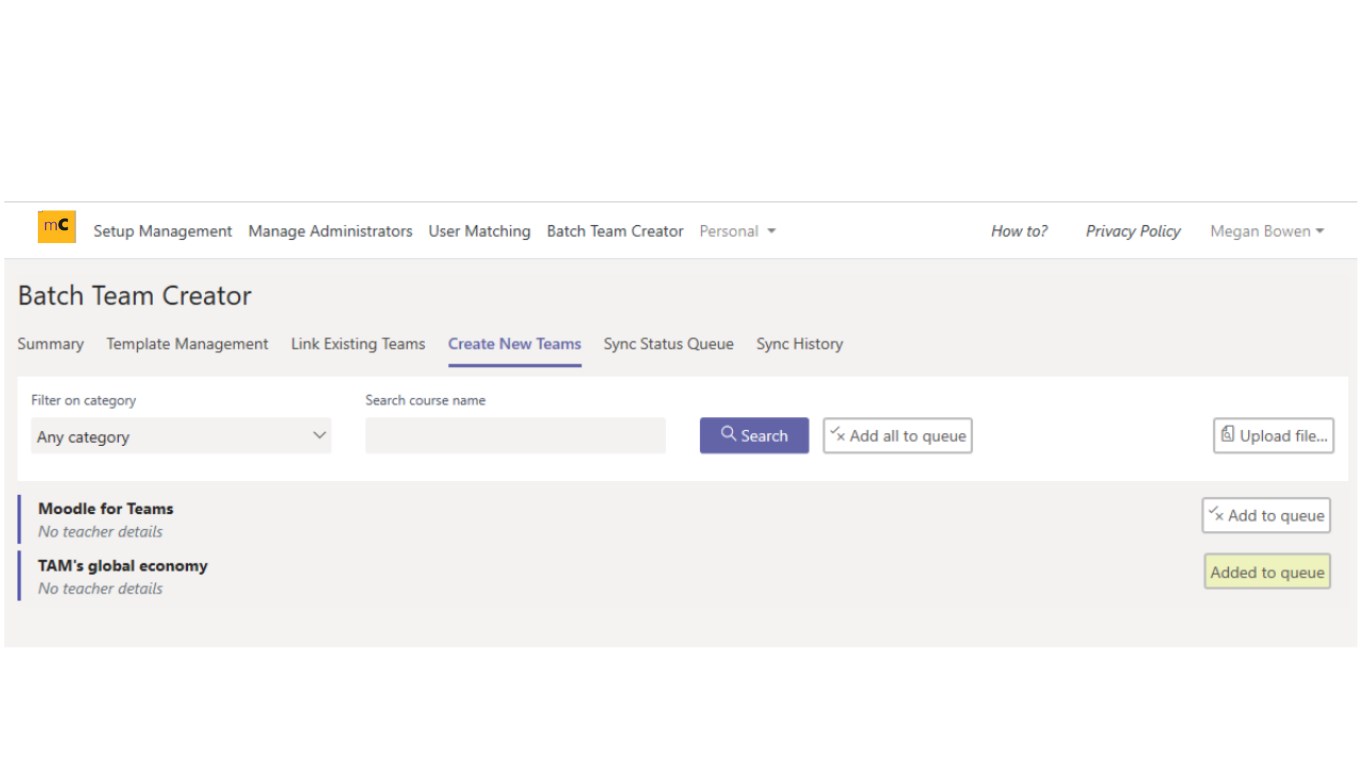Open the Sync Status Queue tab
Screen dimensions: 1366x768
668,344
